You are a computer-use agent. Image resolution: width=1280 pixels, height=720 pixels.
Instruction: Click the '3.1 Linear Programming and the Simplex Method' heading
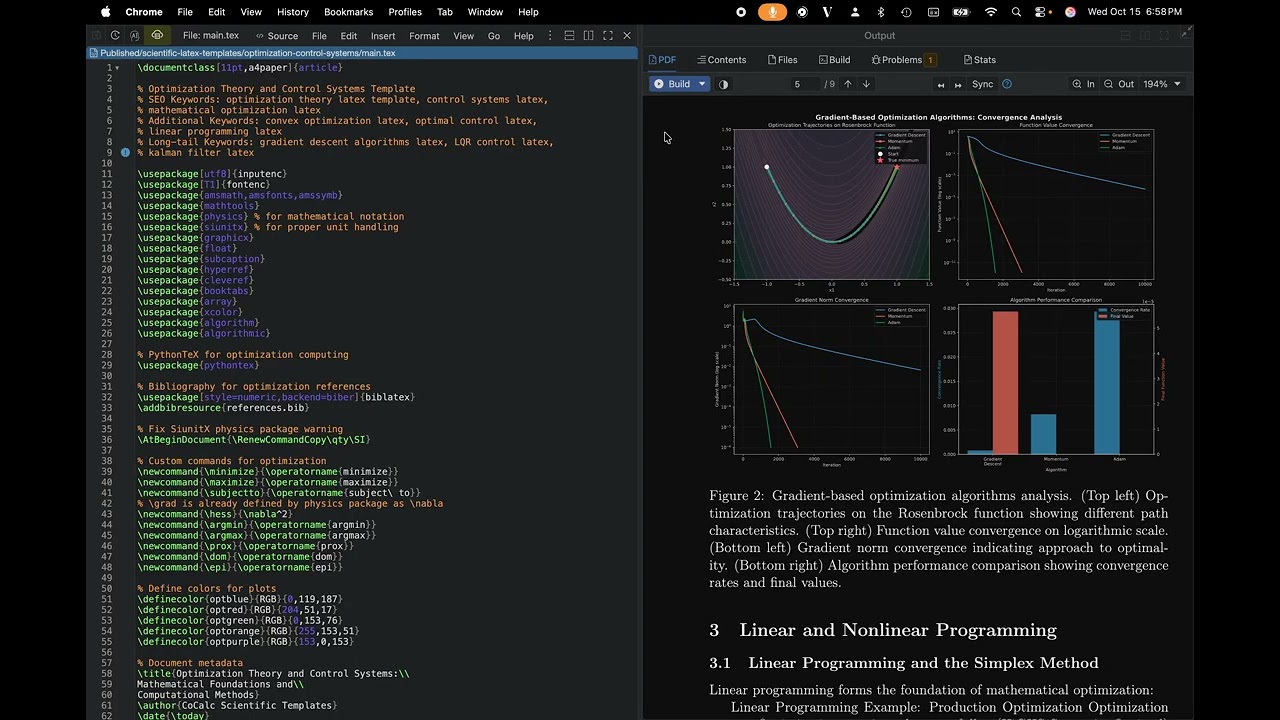click(x=904, y=663)
